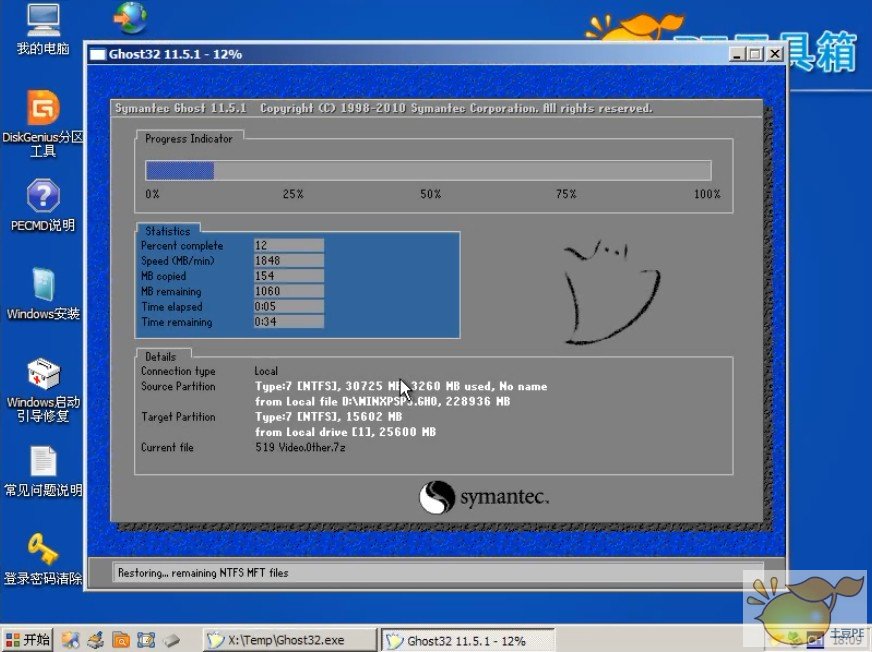872x652 pixels.
Task: Launch the 登录密码清除 key icon
Action: [x=43, y=560]
